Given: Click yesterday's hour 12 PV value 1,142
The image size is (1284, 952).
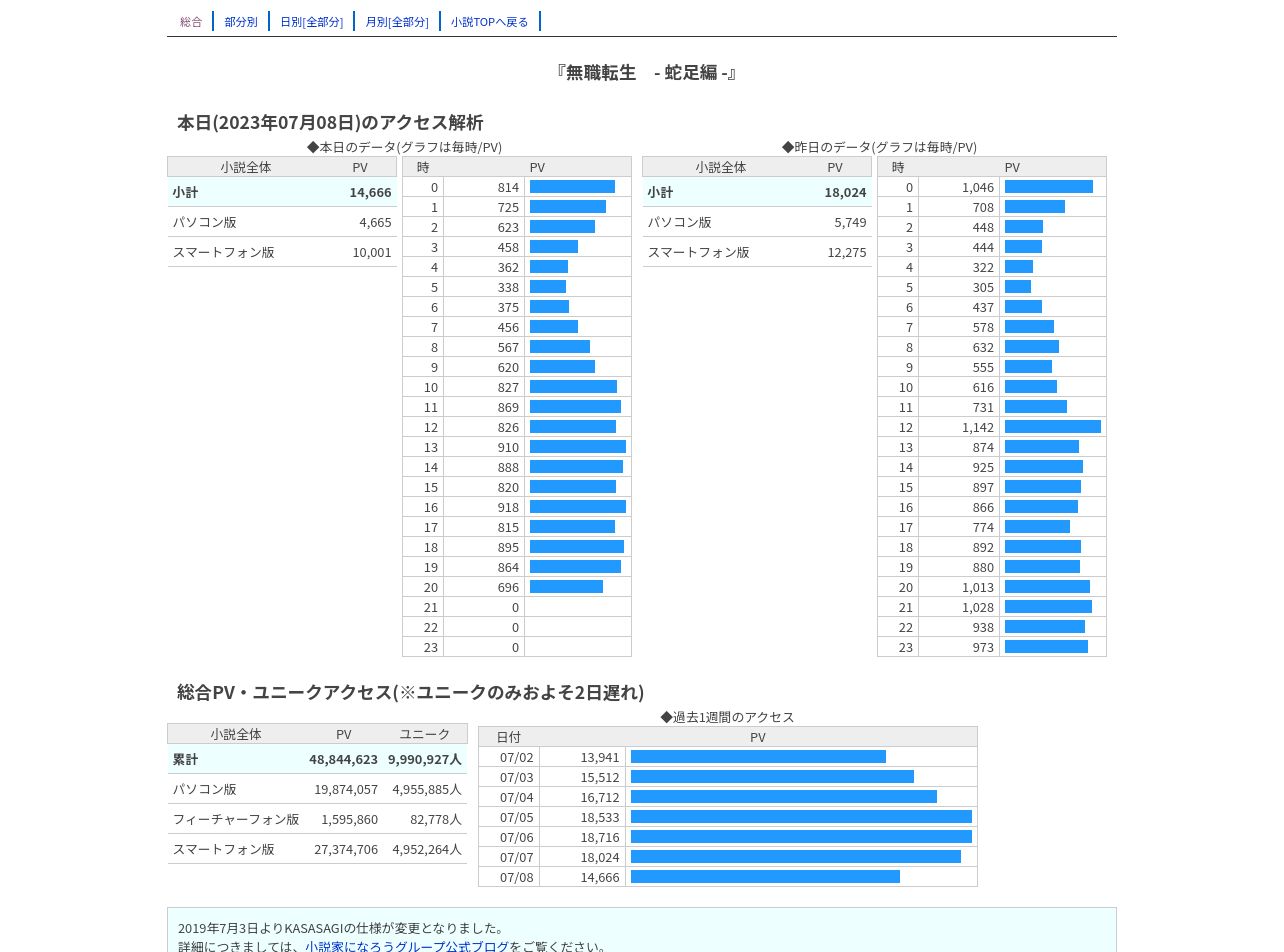Looking at the screenshot, I should coord(978,427).
